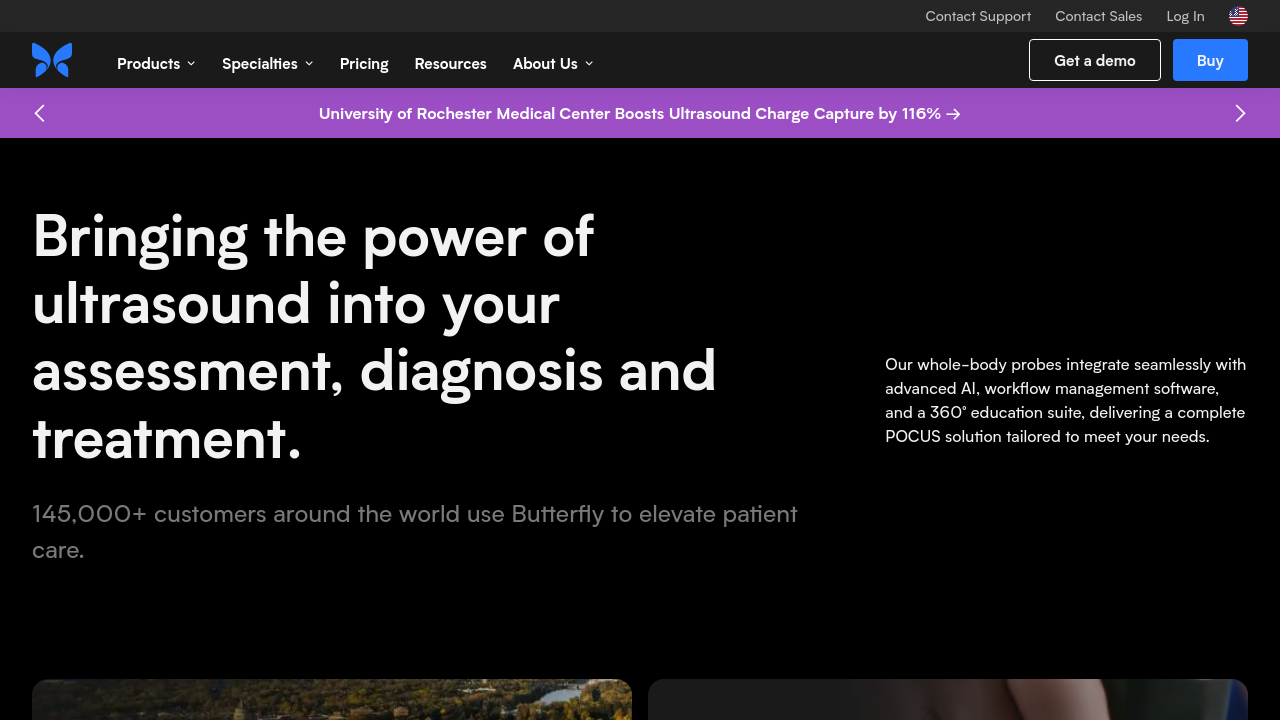The width and height of the screenshot is (1280, 720).
Task: Open the Contact Support link
Action: pos(978,16)
